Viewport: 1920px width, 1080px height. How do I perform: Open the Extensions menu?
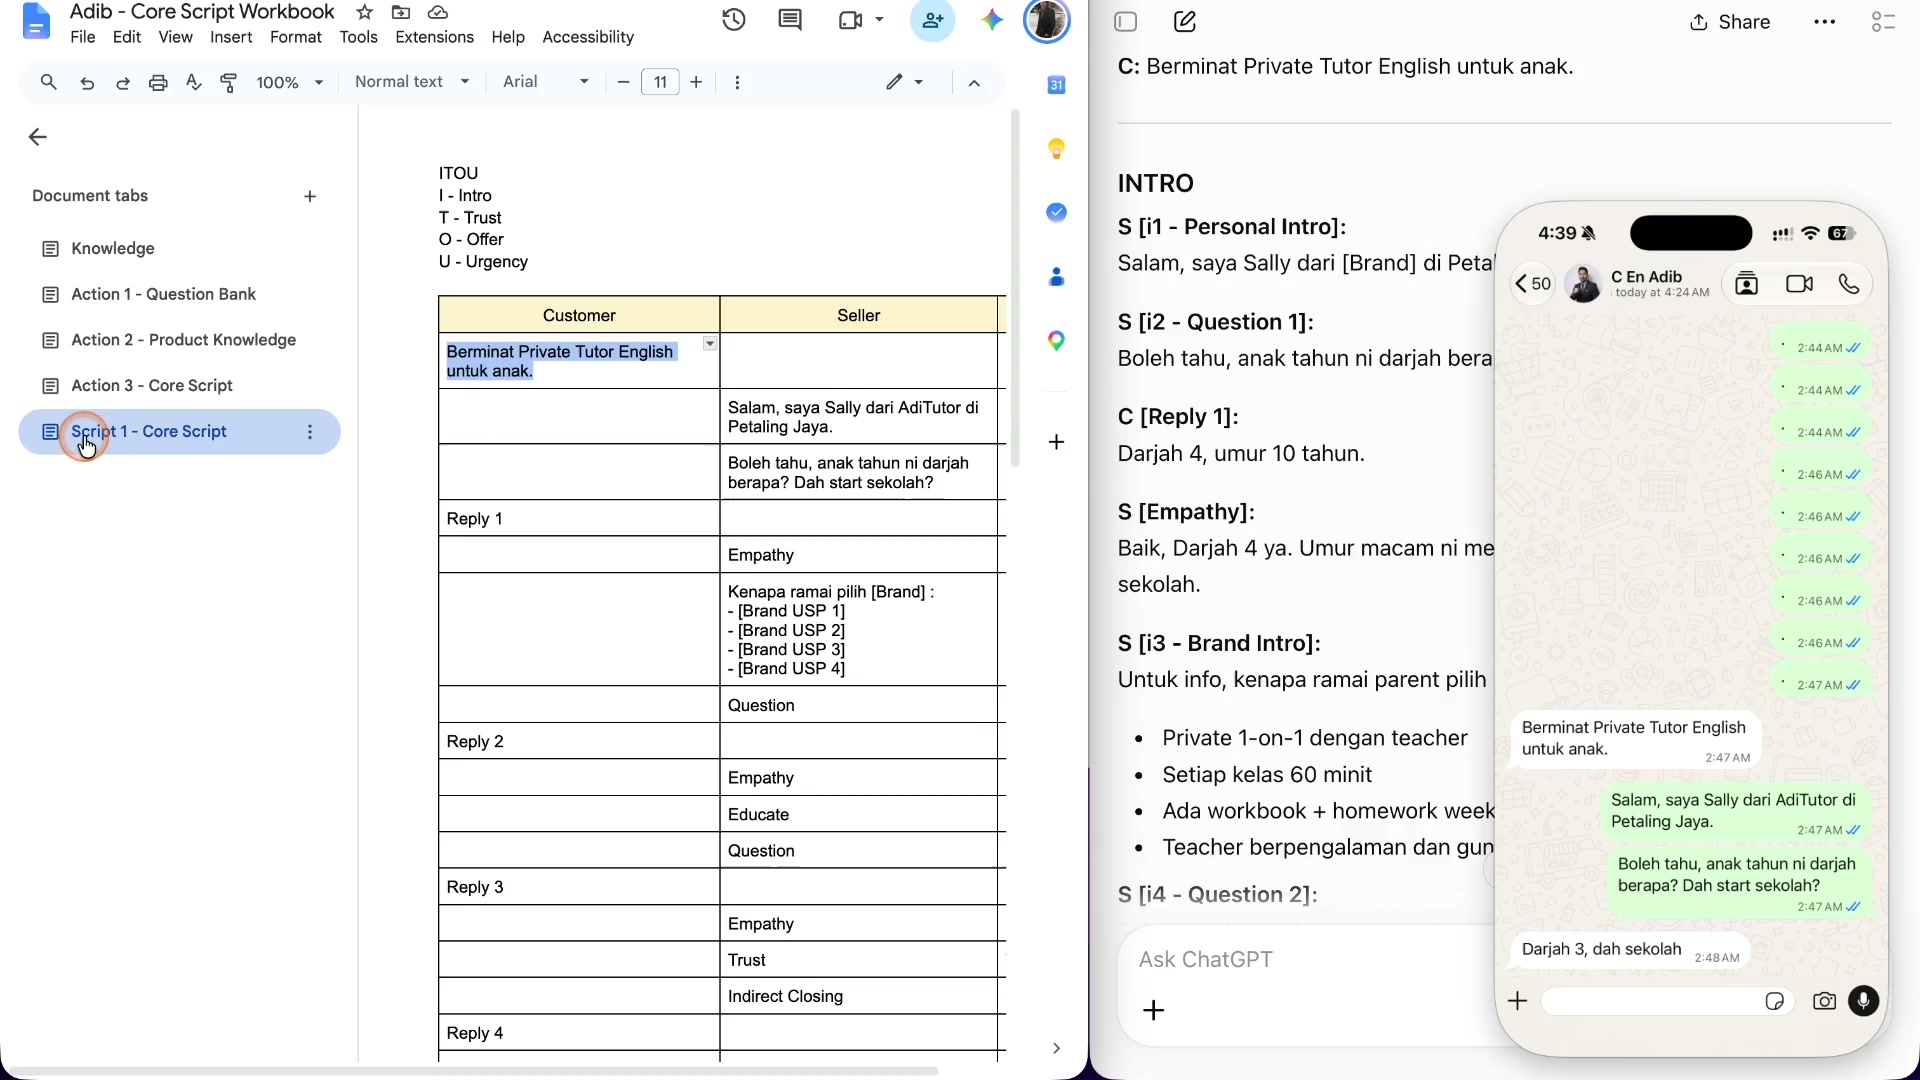pos(434,37)
